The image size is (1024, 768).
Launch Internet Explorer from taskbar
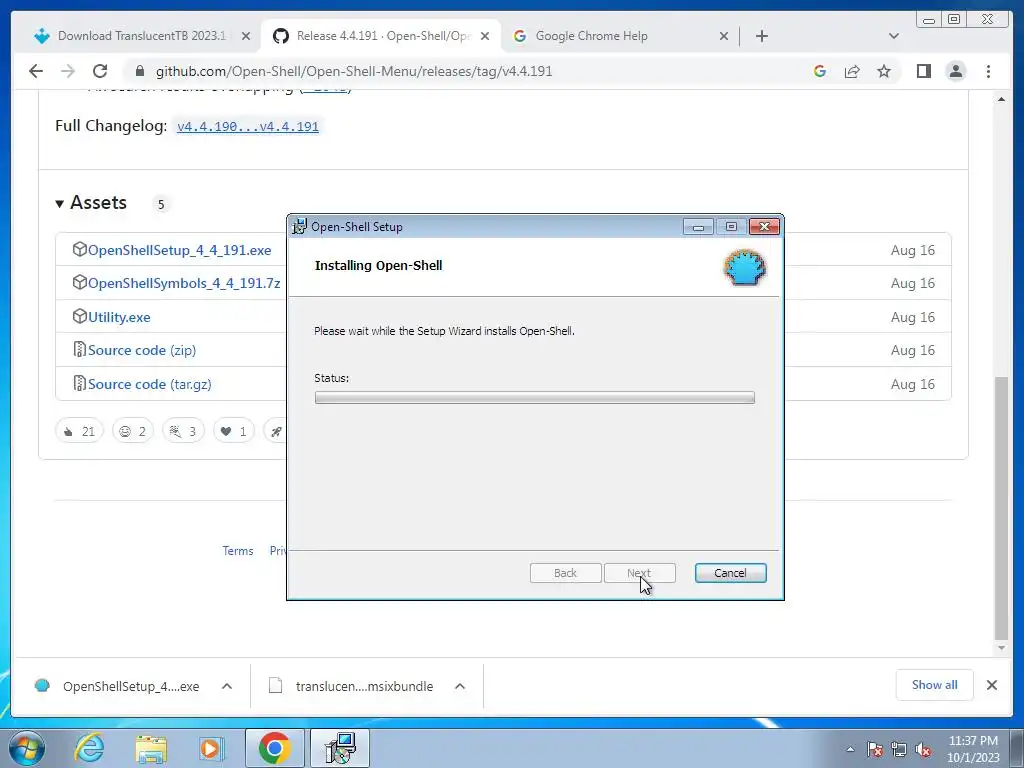89,748
